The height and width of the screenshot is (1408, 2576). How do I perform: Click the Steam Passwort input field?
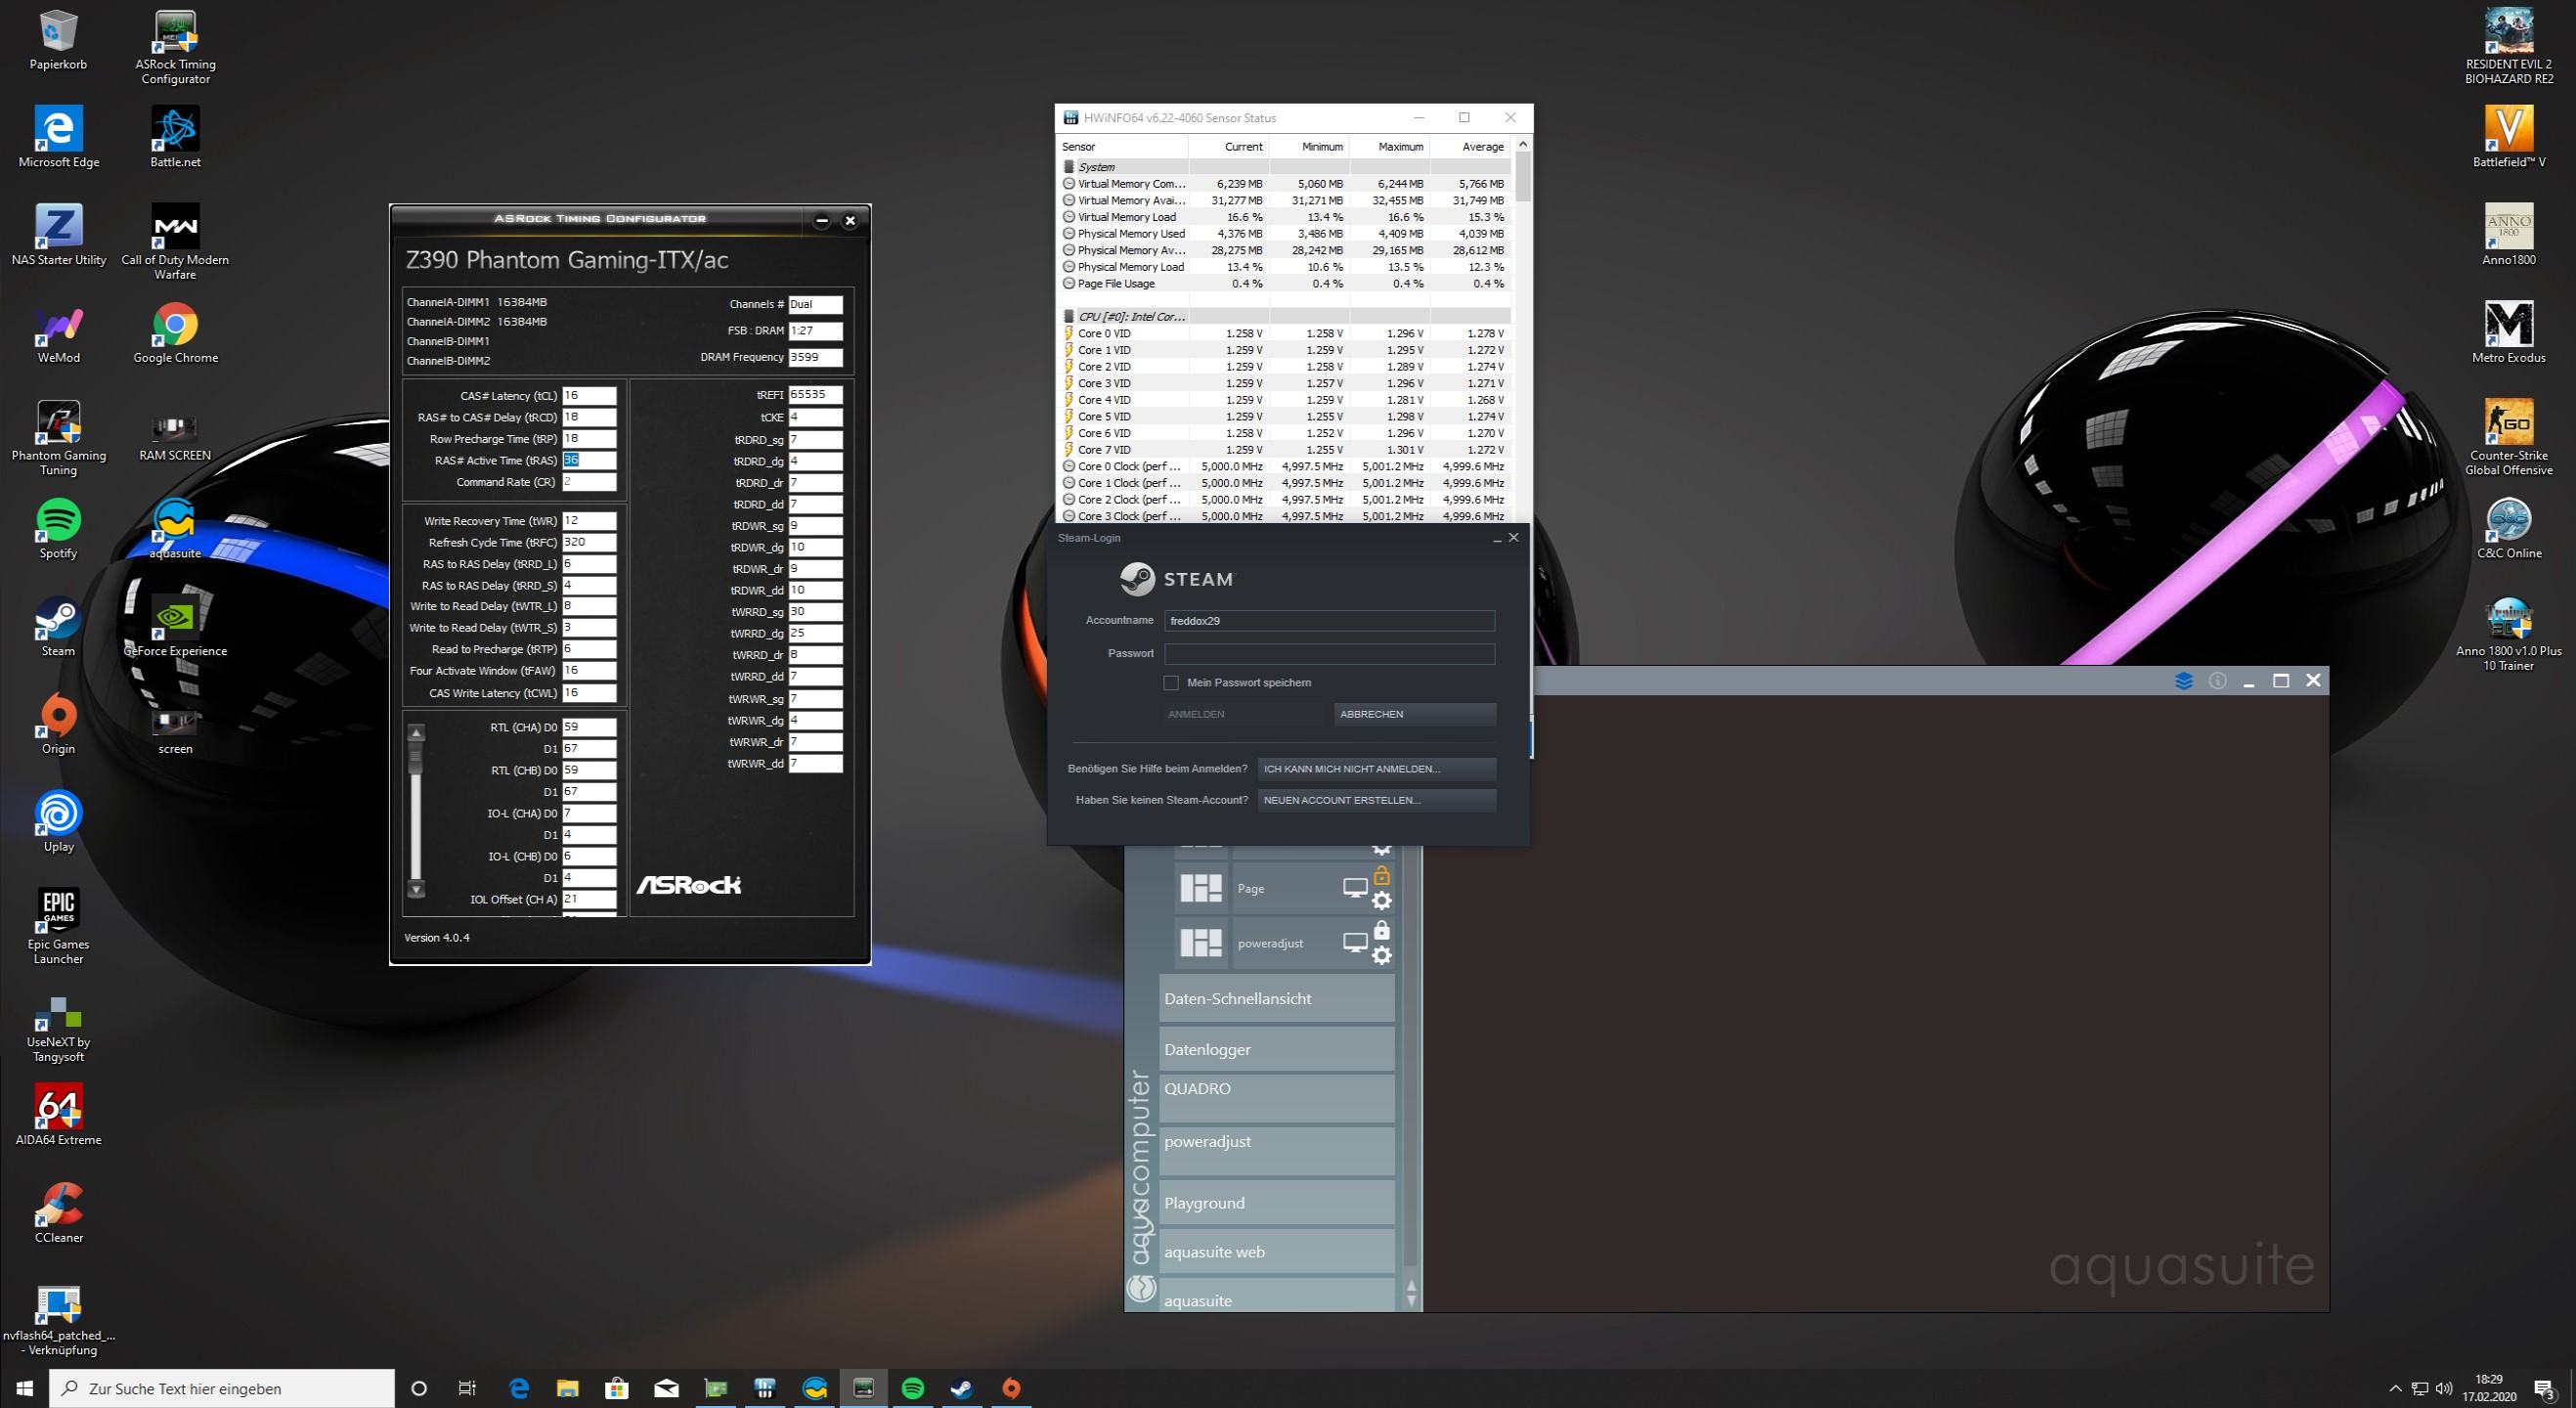click(1329, 654)
